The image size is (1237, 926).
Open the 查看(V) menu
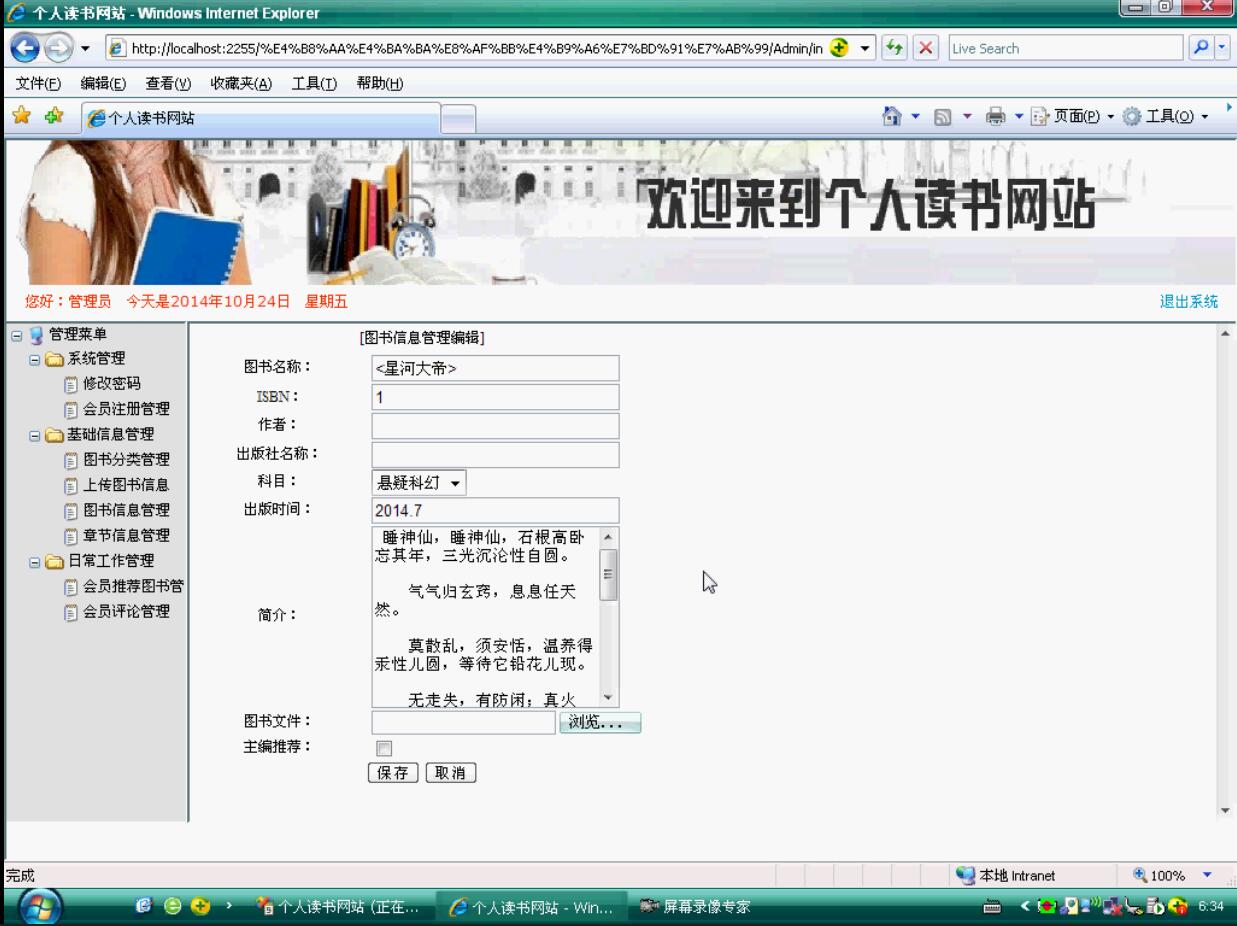(167, 83)
